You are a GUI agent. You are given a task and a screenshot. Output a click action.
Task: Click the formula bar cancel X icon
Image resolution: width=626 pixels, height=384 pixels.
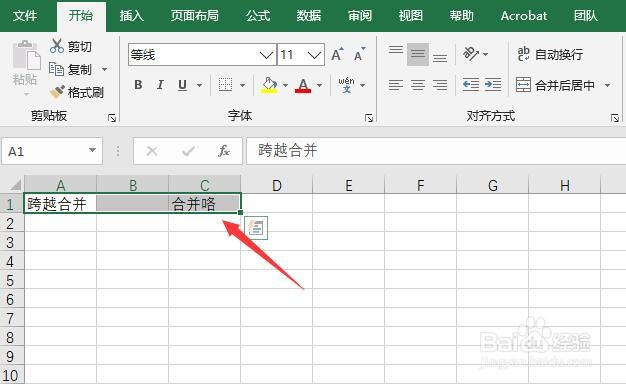pos(152,151)
